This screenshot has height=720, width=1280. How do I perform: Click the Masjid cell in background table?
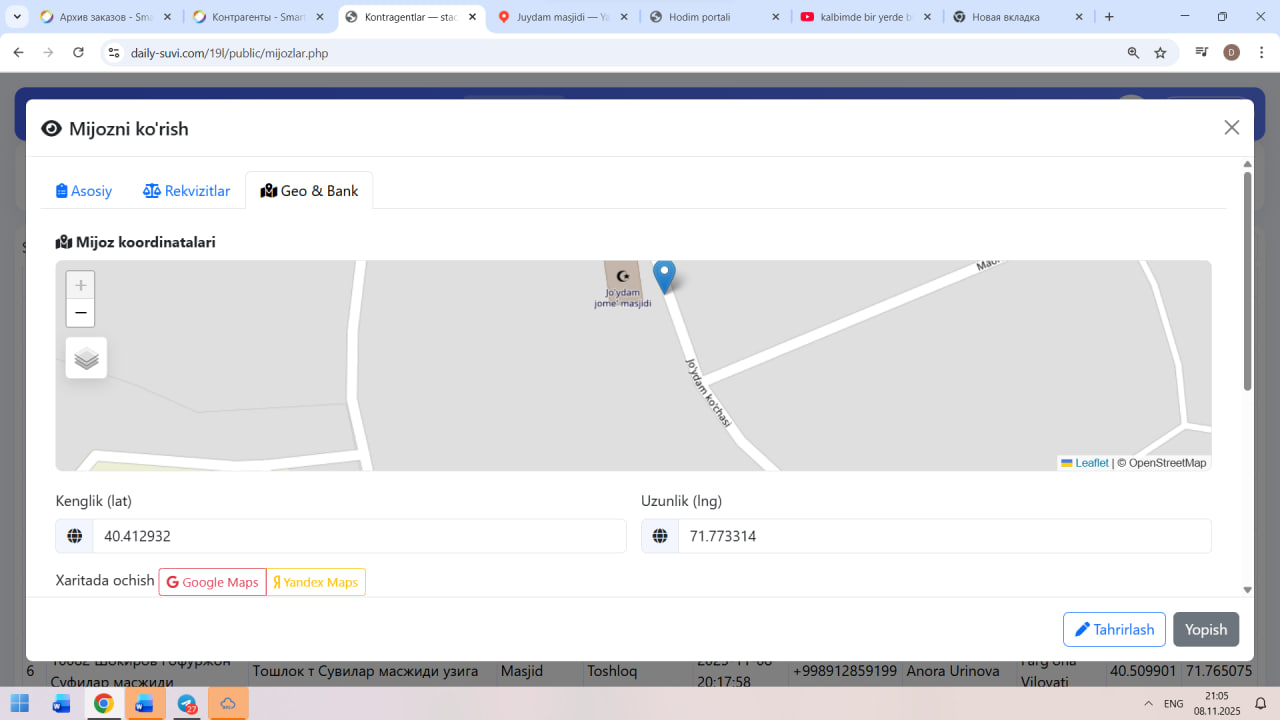click(x=522, y=671)
